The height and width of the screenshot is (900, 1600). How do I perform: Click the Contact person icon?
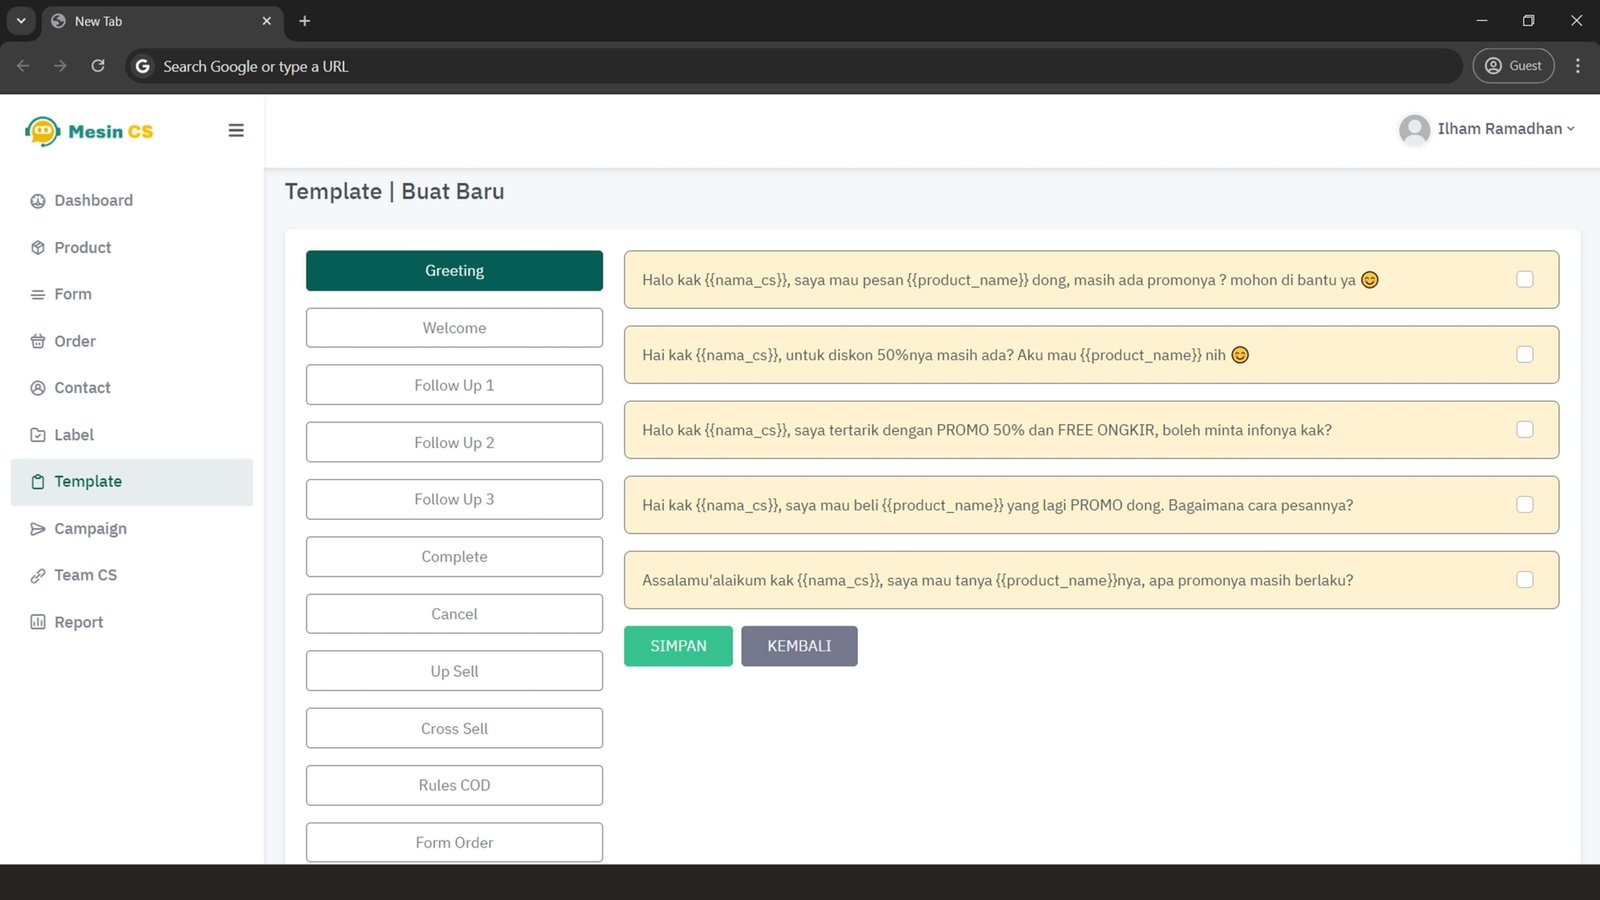(x=38, y=388)
